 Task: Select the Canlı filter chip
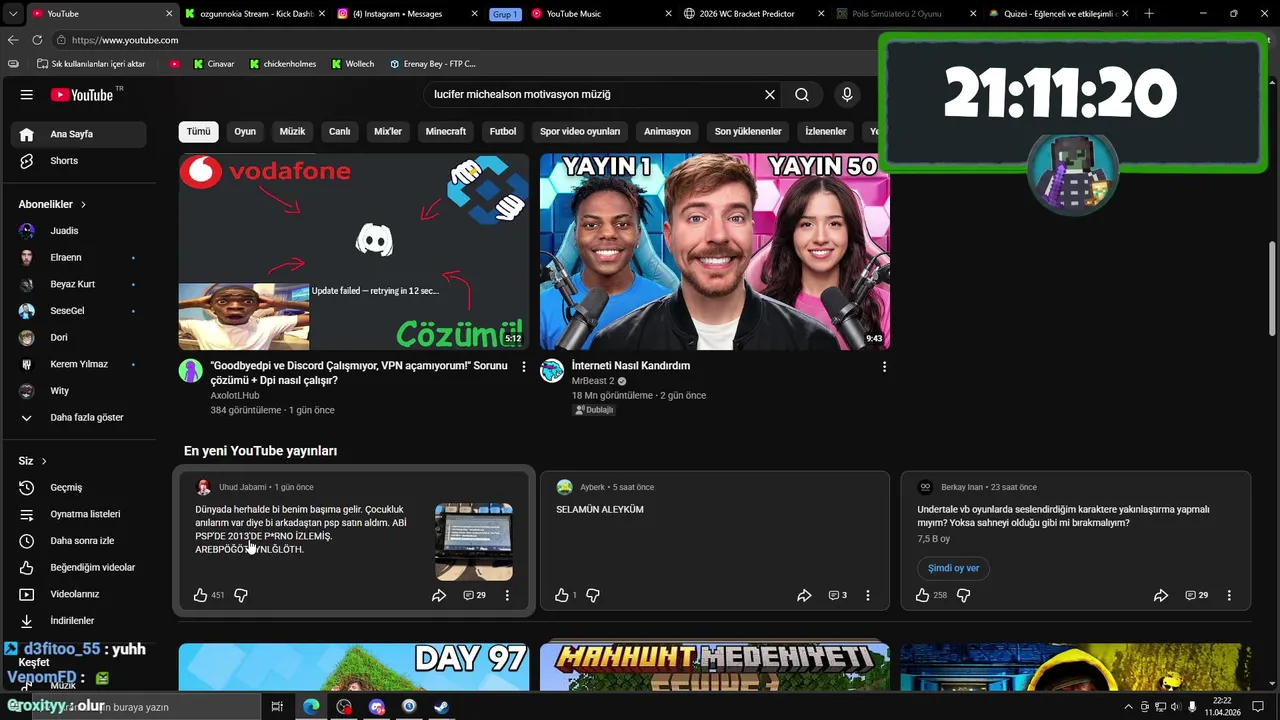click(340, 131)
